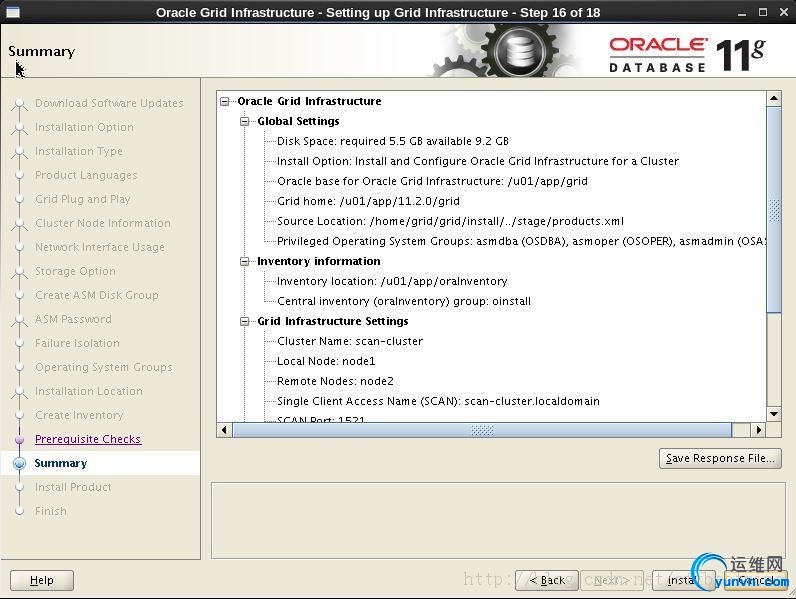
Task: Select the Inventory location row
Action: 392,281
